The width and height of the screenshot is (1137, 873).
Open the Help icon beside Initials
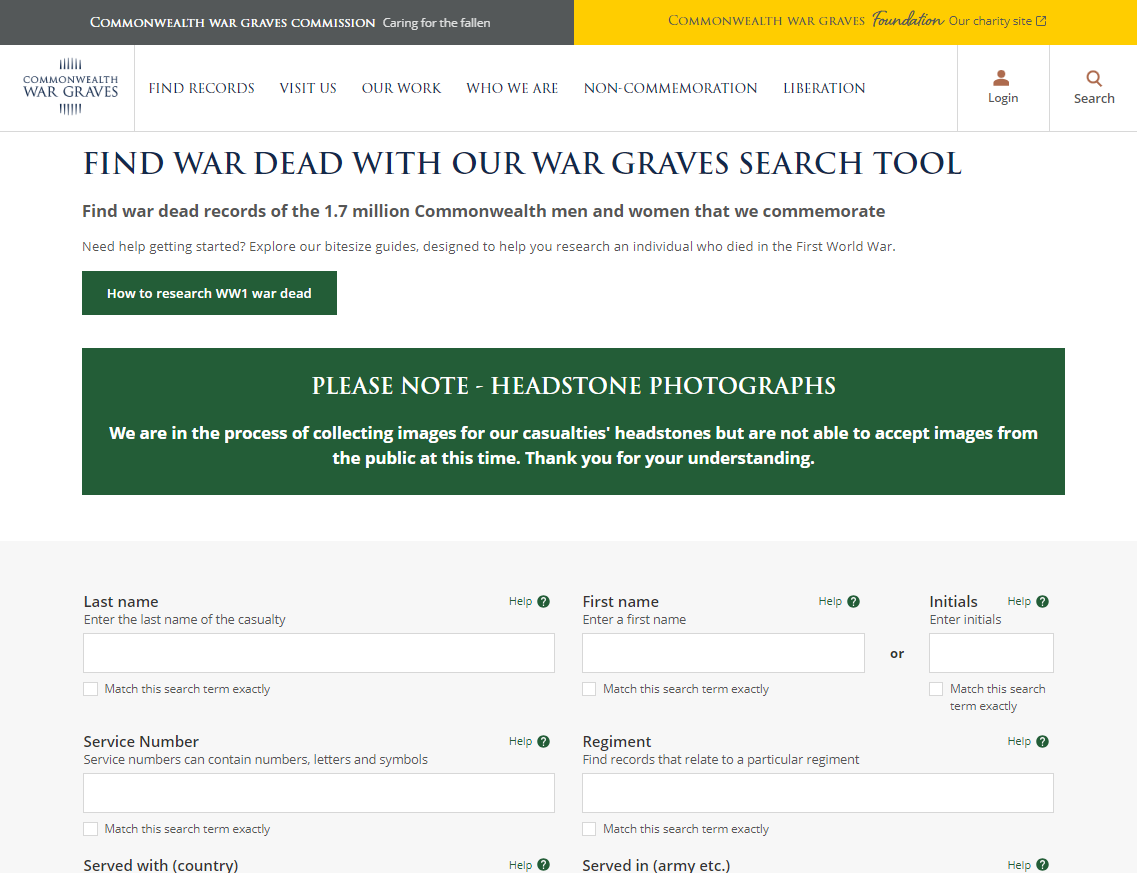[1042, 602]
